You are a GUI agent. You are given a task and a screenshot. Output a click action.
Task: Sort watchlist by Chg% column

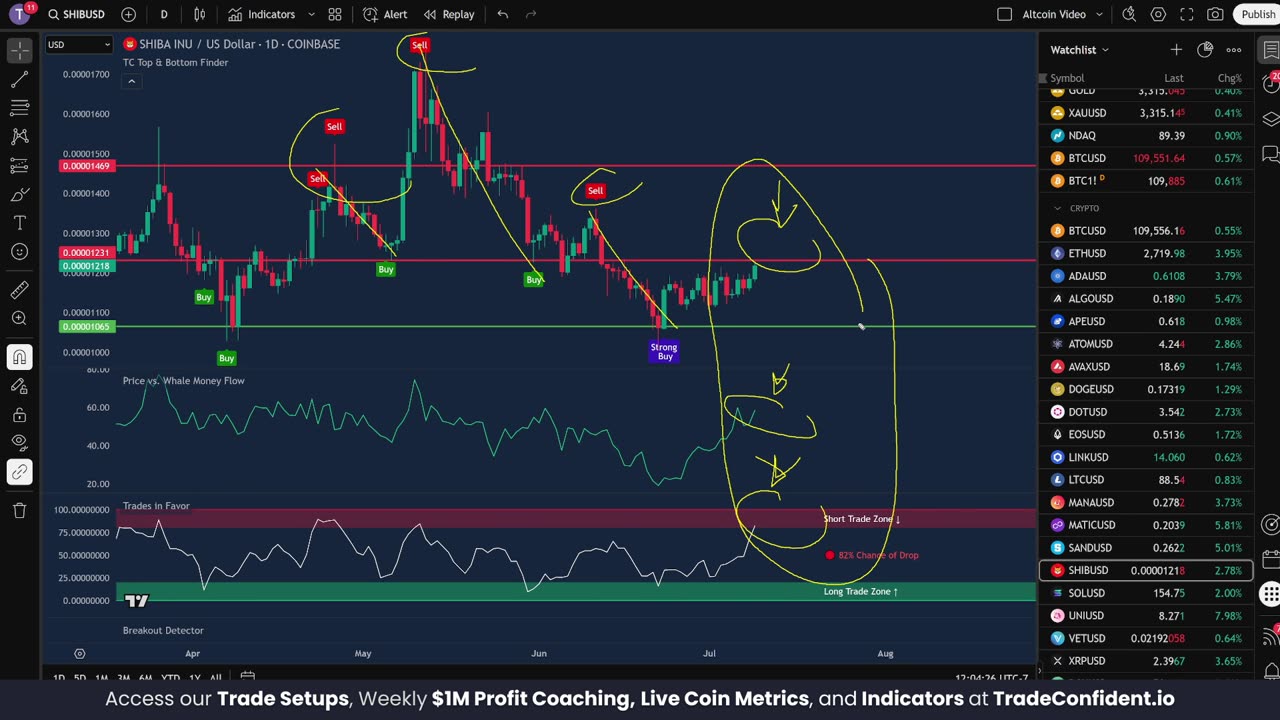click(x=1230, y=78)
